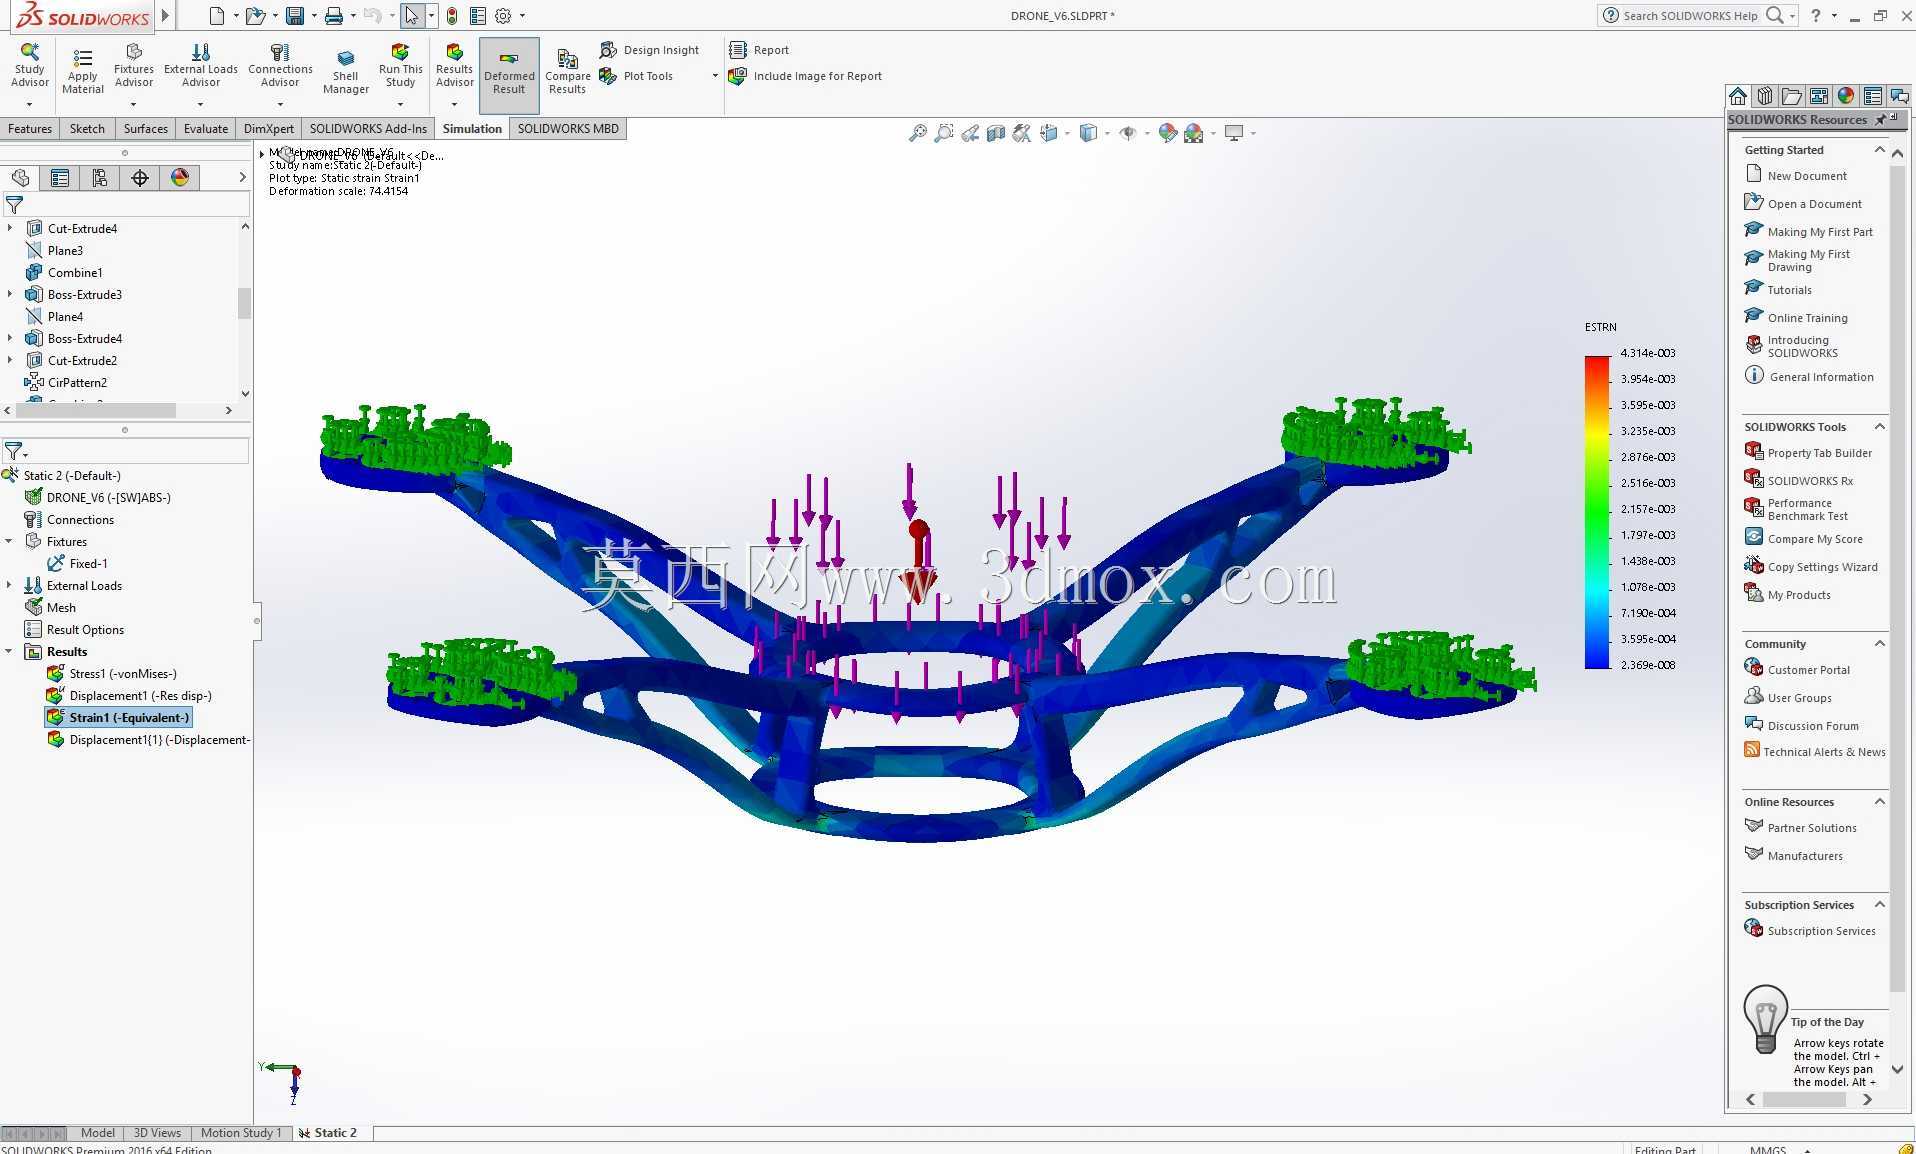Open the Customer Portal link

coord(1797,670)
